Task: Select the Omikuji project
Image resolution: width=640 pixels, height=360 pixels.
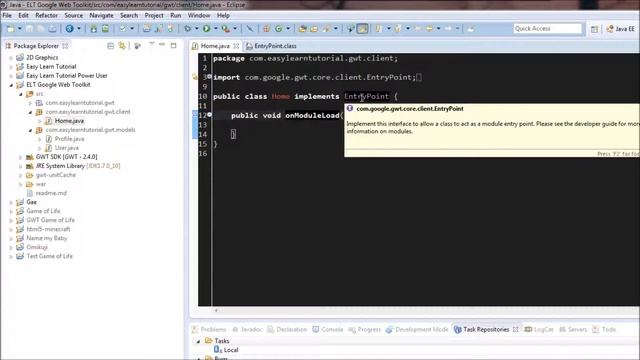Action: coord(37,247)
